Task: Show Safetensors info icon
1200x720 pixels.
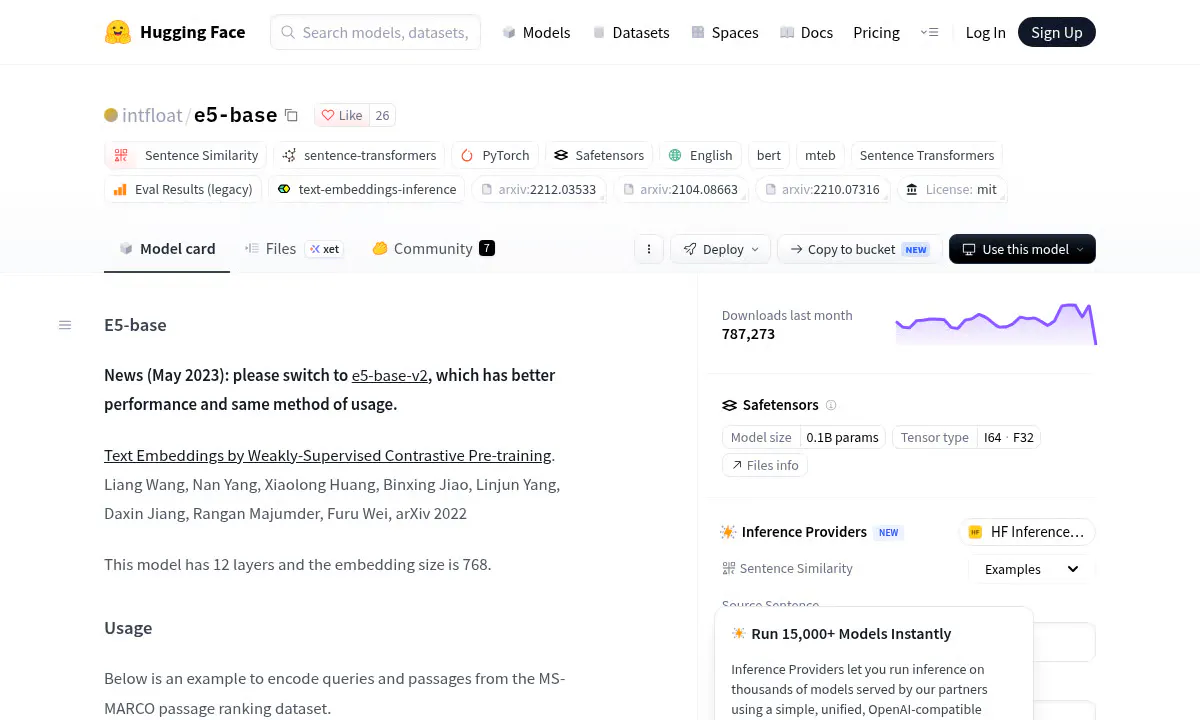Action: point(831,405)
